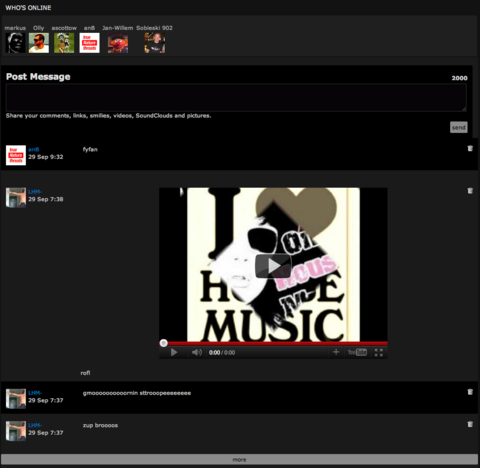The image size is (480, 468).
Task: Open the video on YouTube via logo
Action: tap(357, 352)
